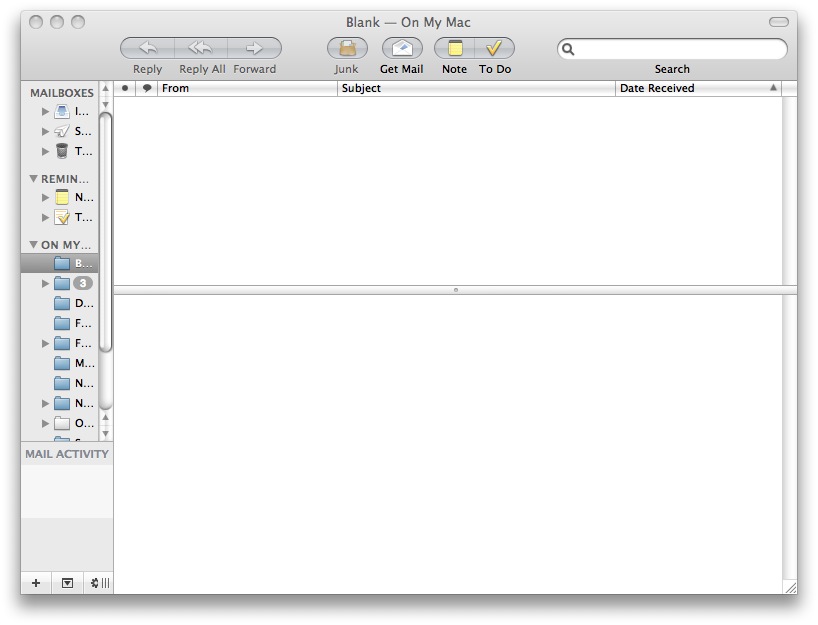This screenshot has height=625, width=818.
Task: Collapse the ON MY... section triangle
Action: [x=33, y=244]
